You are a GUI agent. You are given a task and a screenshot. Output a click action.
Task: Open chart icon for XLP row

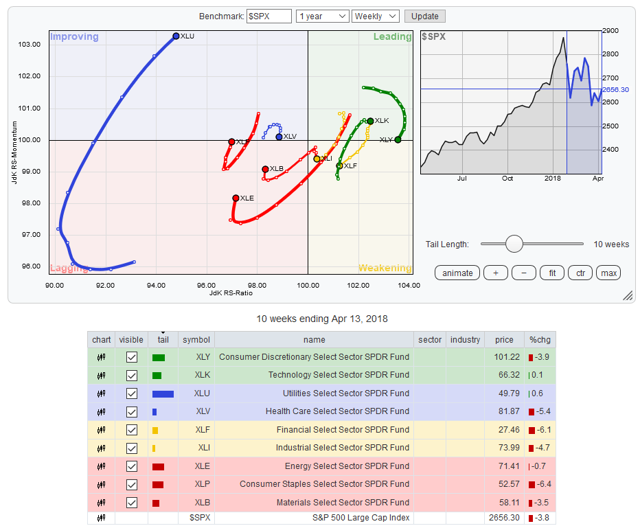point(101,484)
